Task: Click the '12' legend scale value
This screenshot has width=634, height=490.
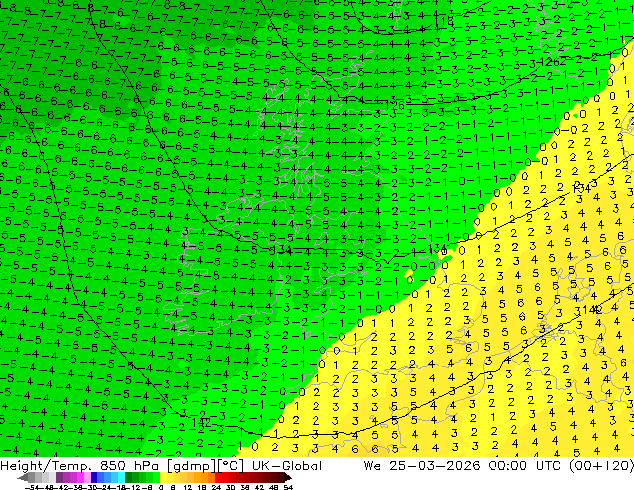Action: click(188, 487)
